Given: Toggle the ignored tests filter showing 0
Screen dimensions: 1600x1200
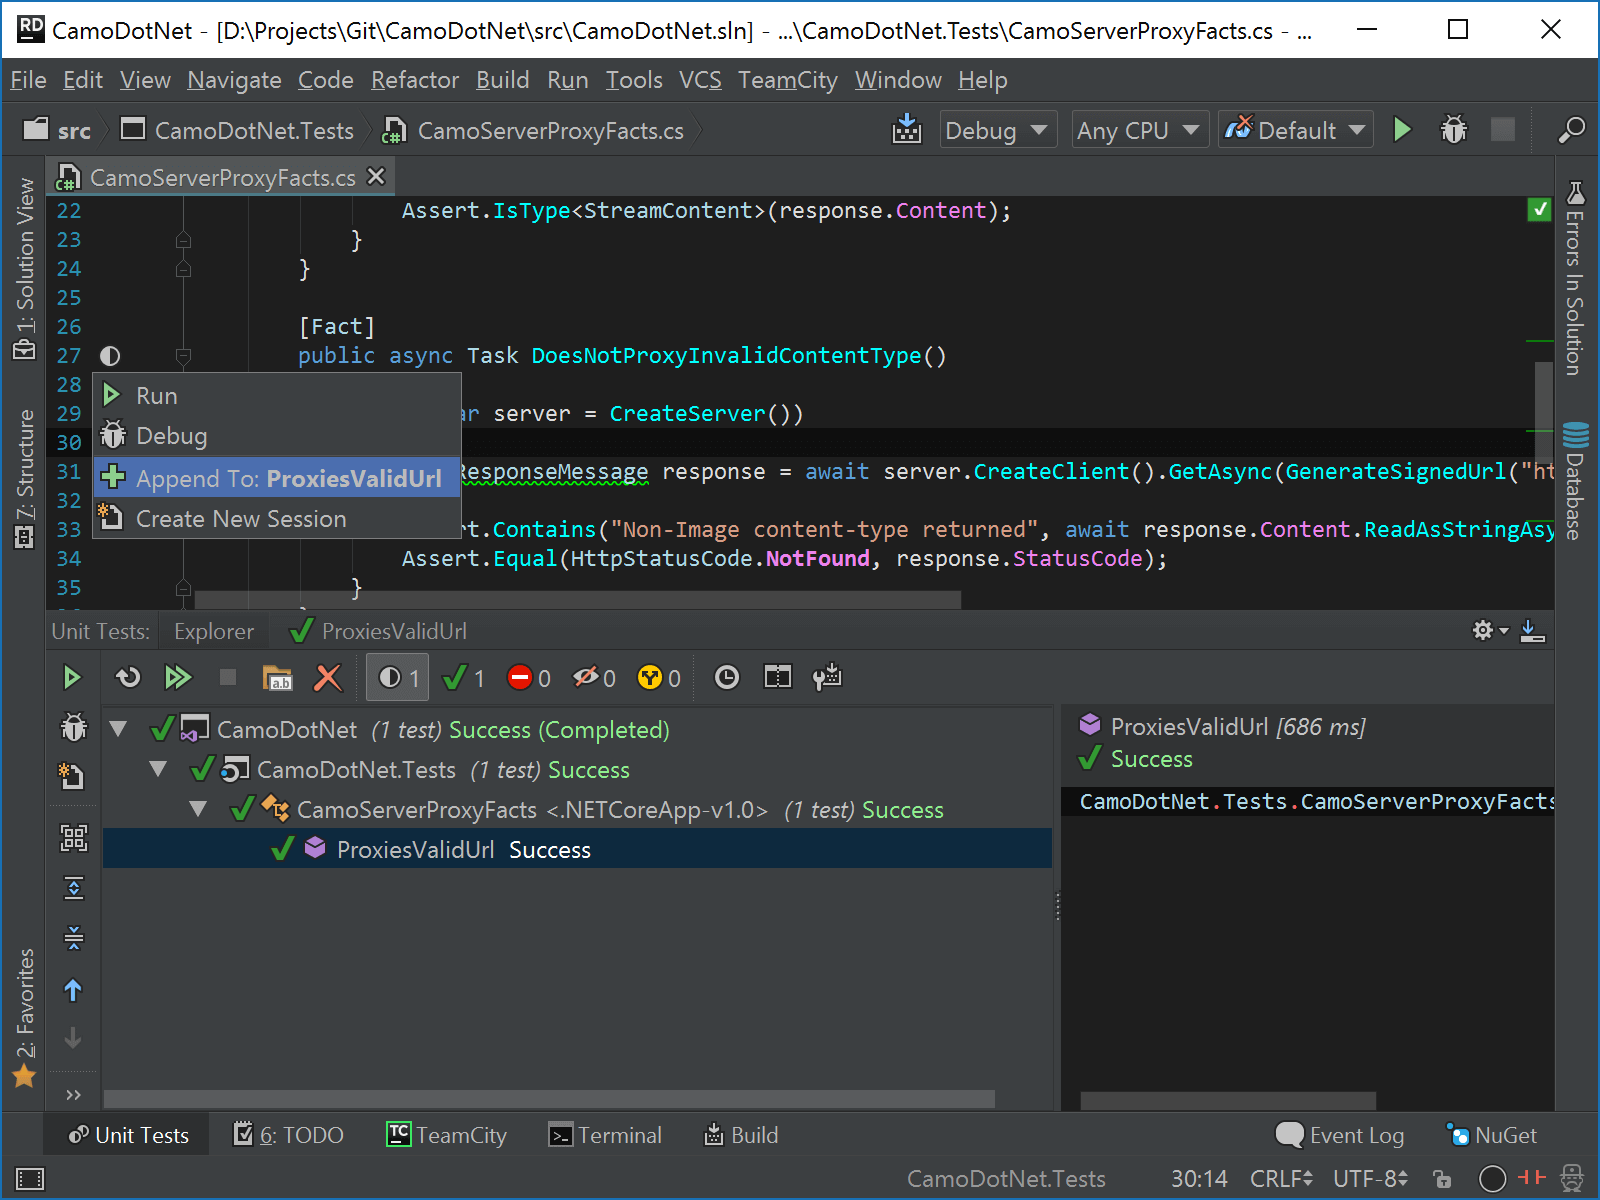Looking at the screenshot, I should (594, 678).
